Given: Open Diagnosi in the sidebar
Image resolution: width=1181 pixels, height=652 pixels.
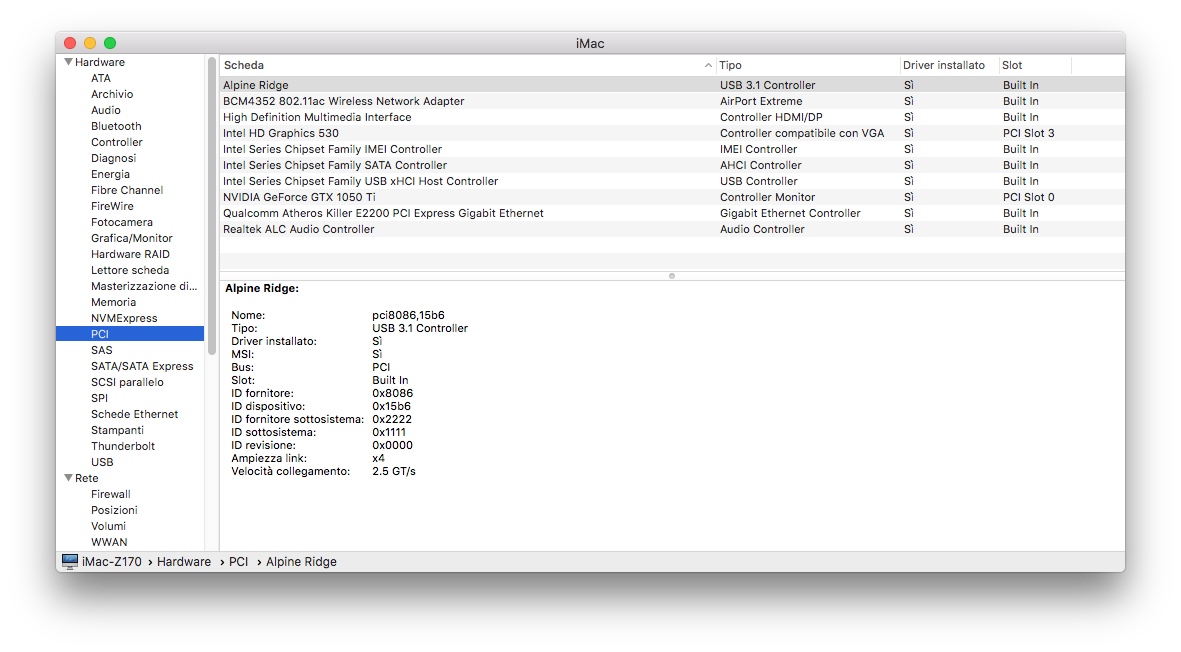Looking at the screenshot, I should (x=114, y=158).
